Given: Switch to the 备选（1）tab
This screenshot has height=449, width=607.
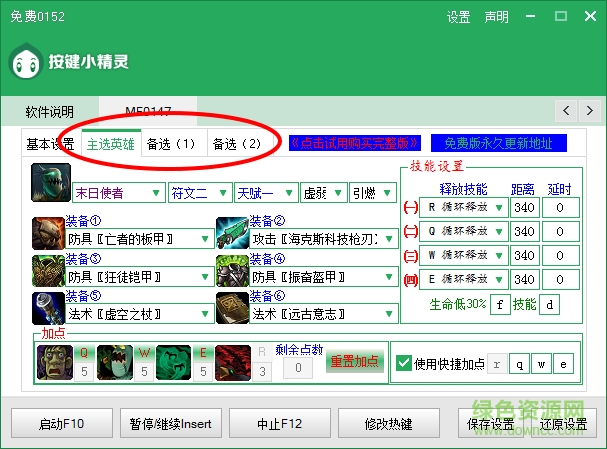Looking at the screenshot, I should (171, 144).
